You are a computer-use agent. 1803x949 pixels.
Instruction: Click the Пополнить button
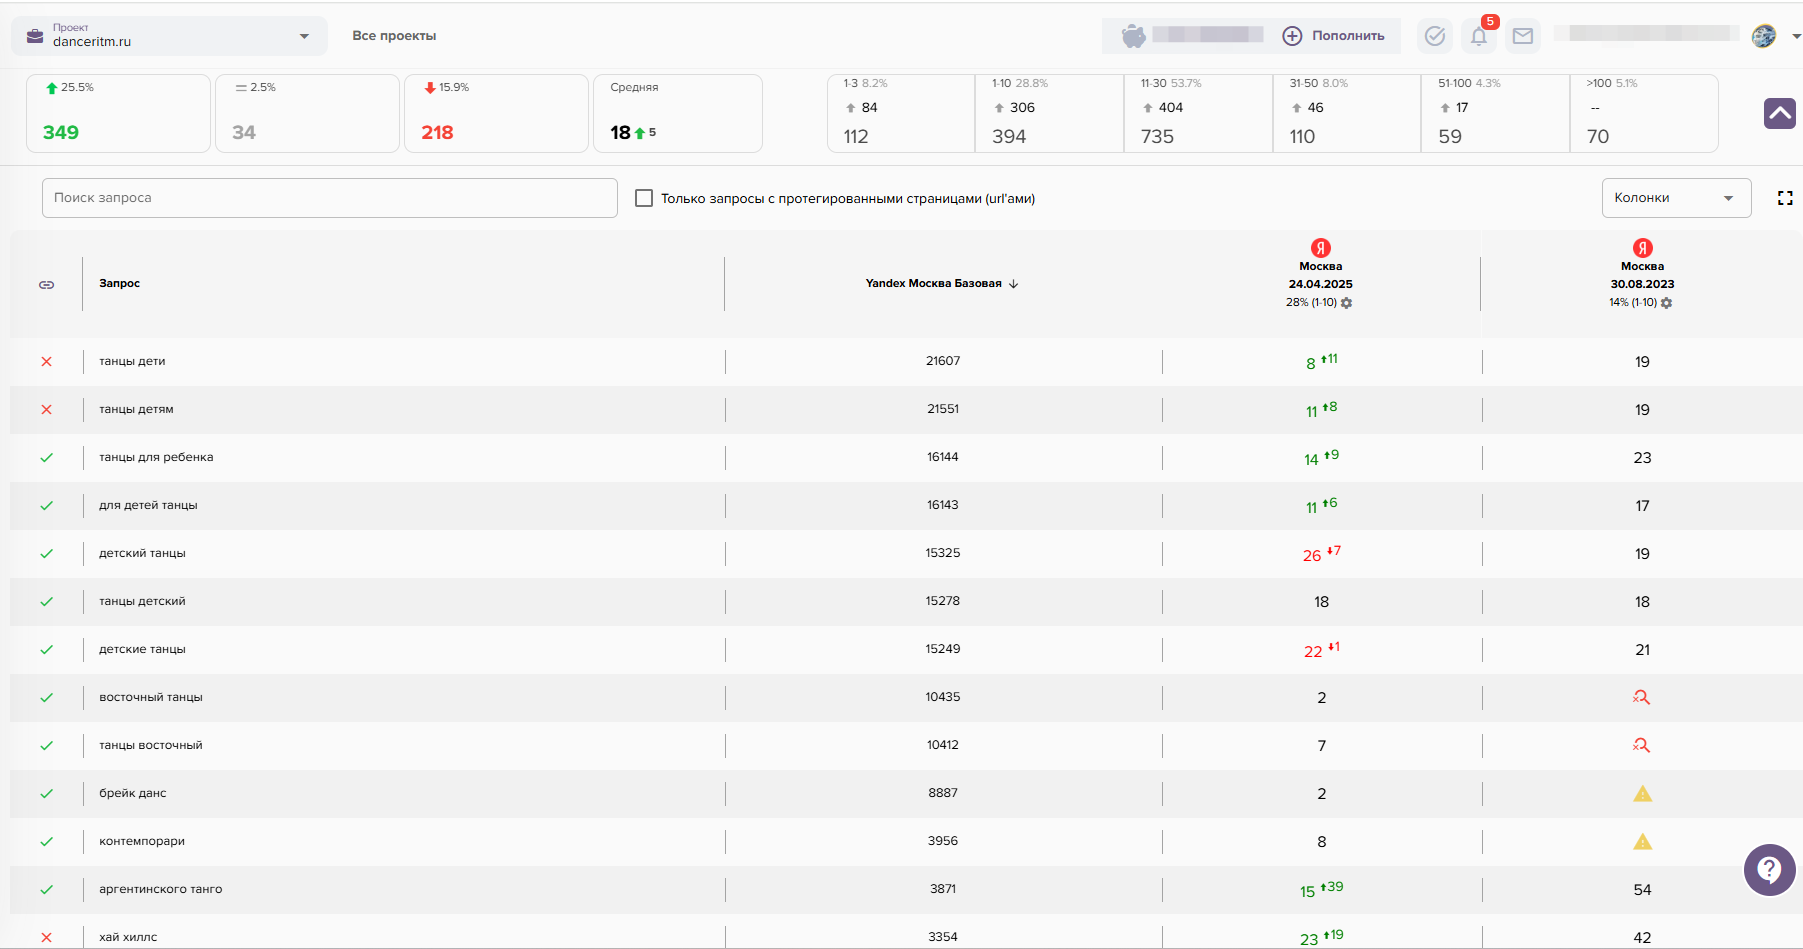[1334, 36]
